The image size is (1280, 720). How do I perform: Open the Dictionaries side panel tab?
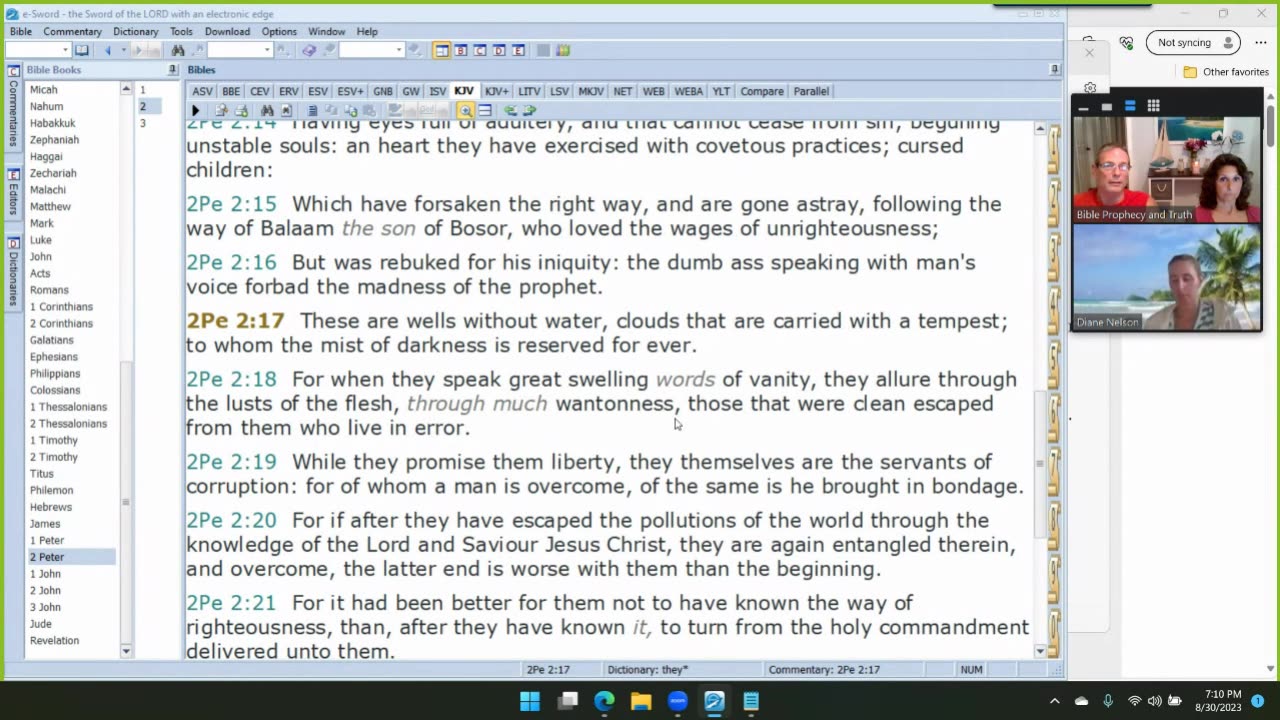pos(13,272)
